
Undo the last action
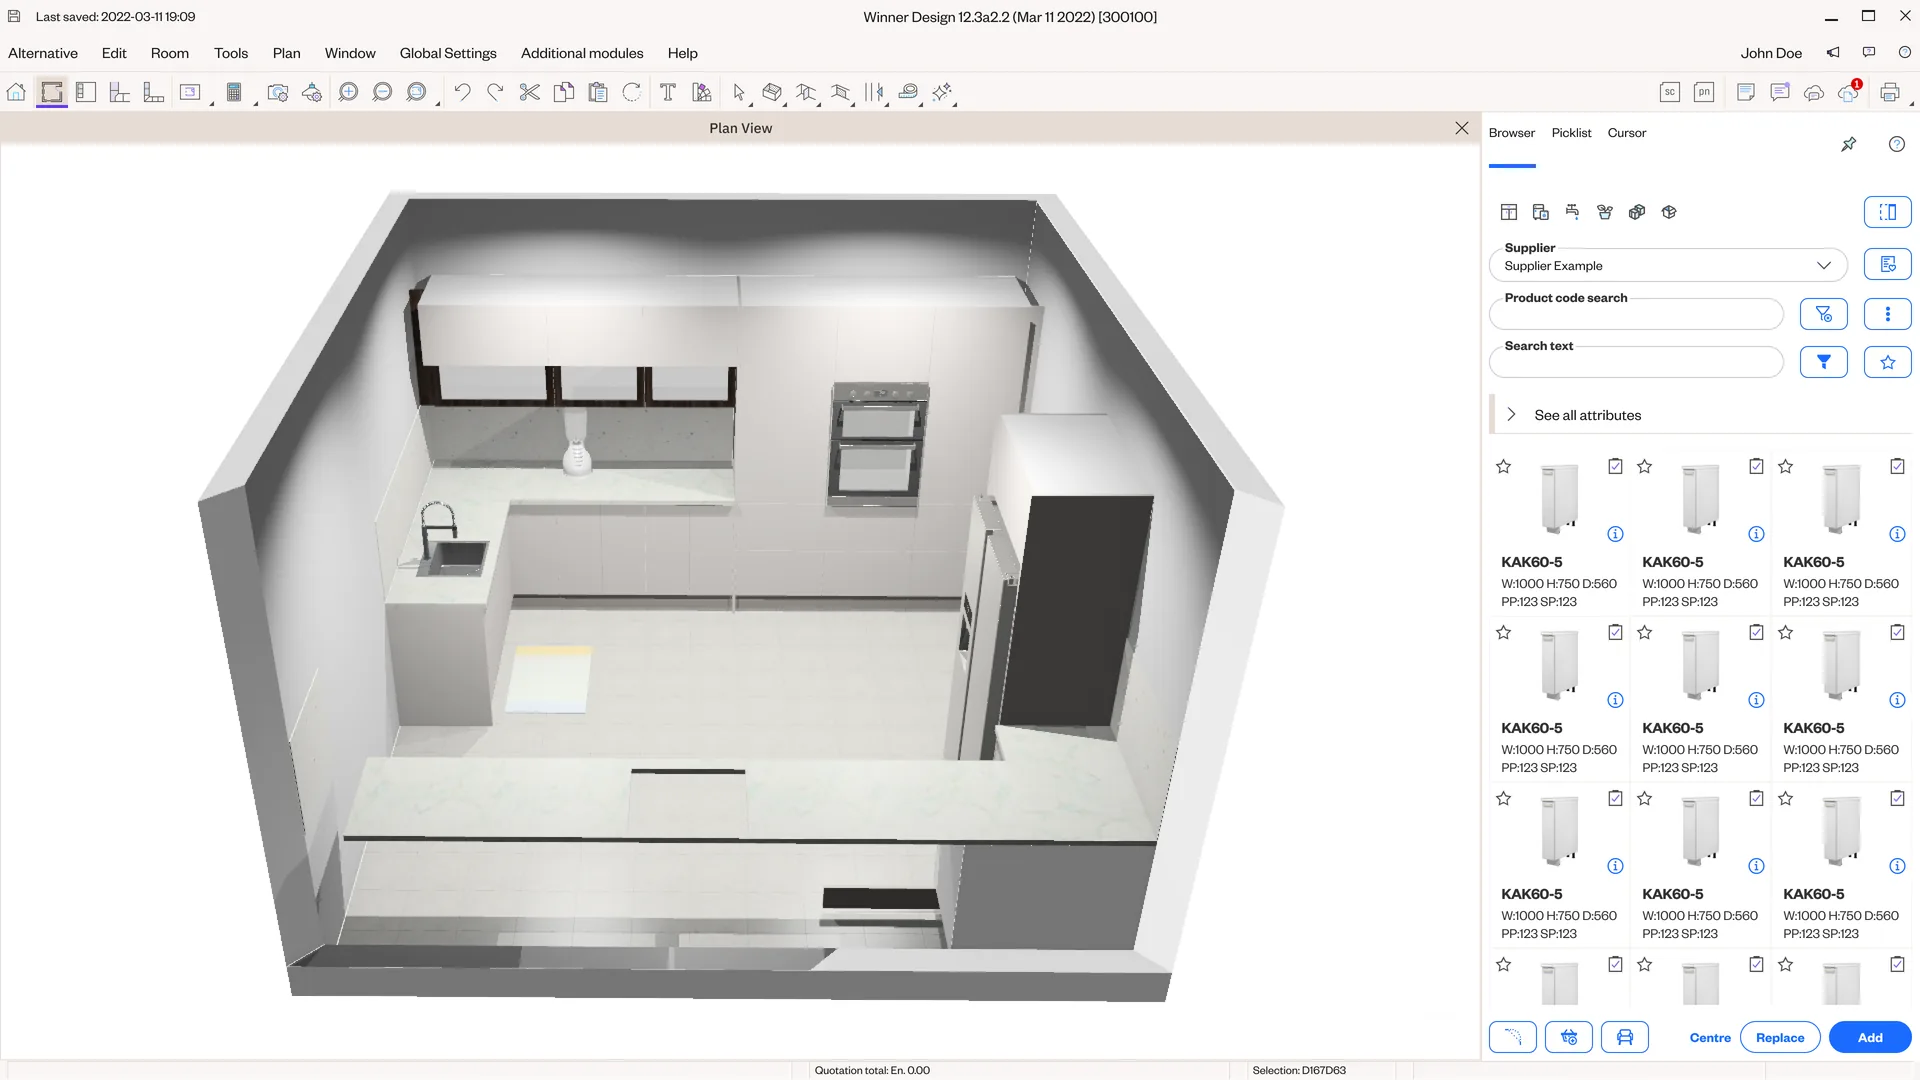coord(462,92)
